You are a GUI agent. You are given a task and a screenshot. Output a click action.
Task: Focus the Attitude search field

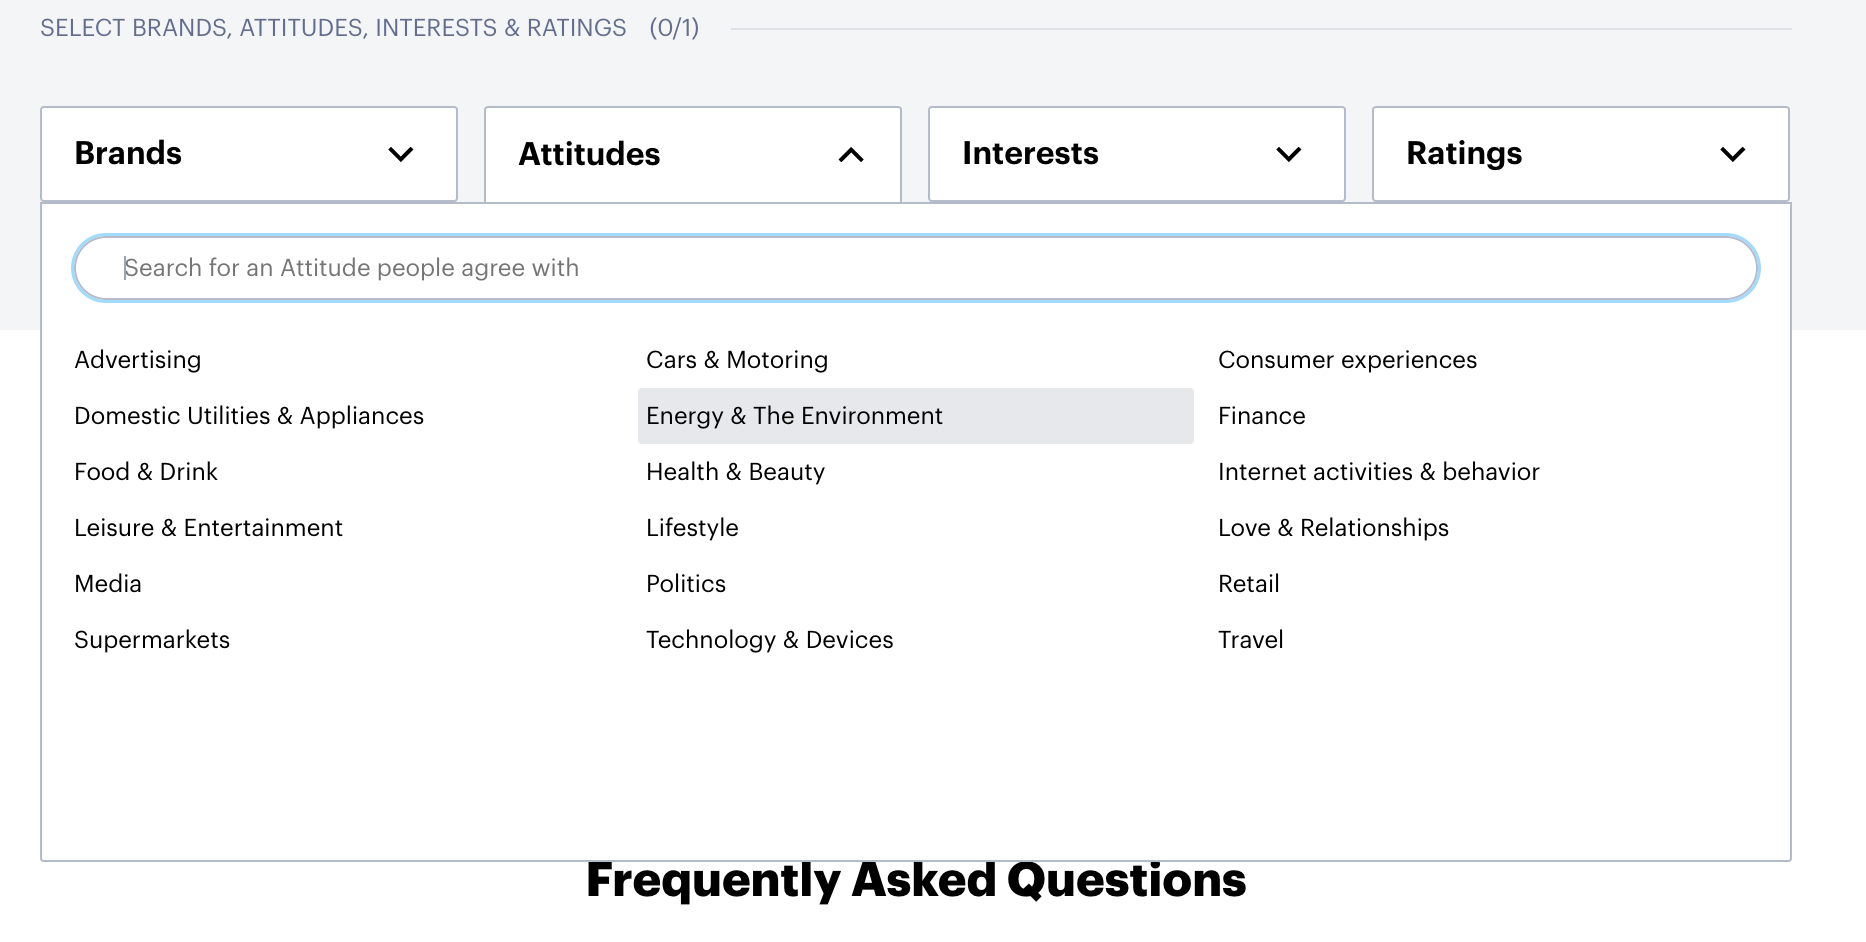pyautogui.click(x=915, y=268)
